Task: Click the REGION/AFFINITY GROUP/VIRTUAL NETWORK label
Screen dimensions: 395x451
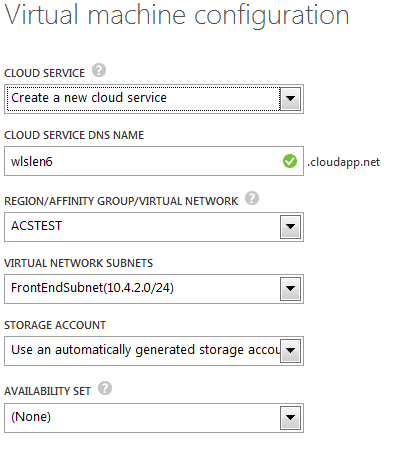Action: 121,201
